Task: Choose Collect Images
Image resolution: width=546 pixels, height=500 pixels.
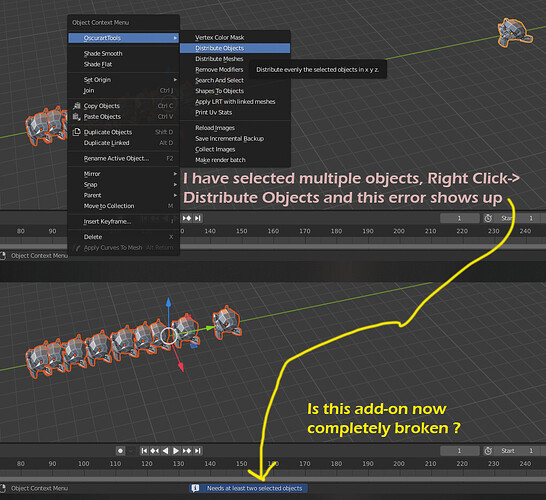Action: (x=235, y=149)
